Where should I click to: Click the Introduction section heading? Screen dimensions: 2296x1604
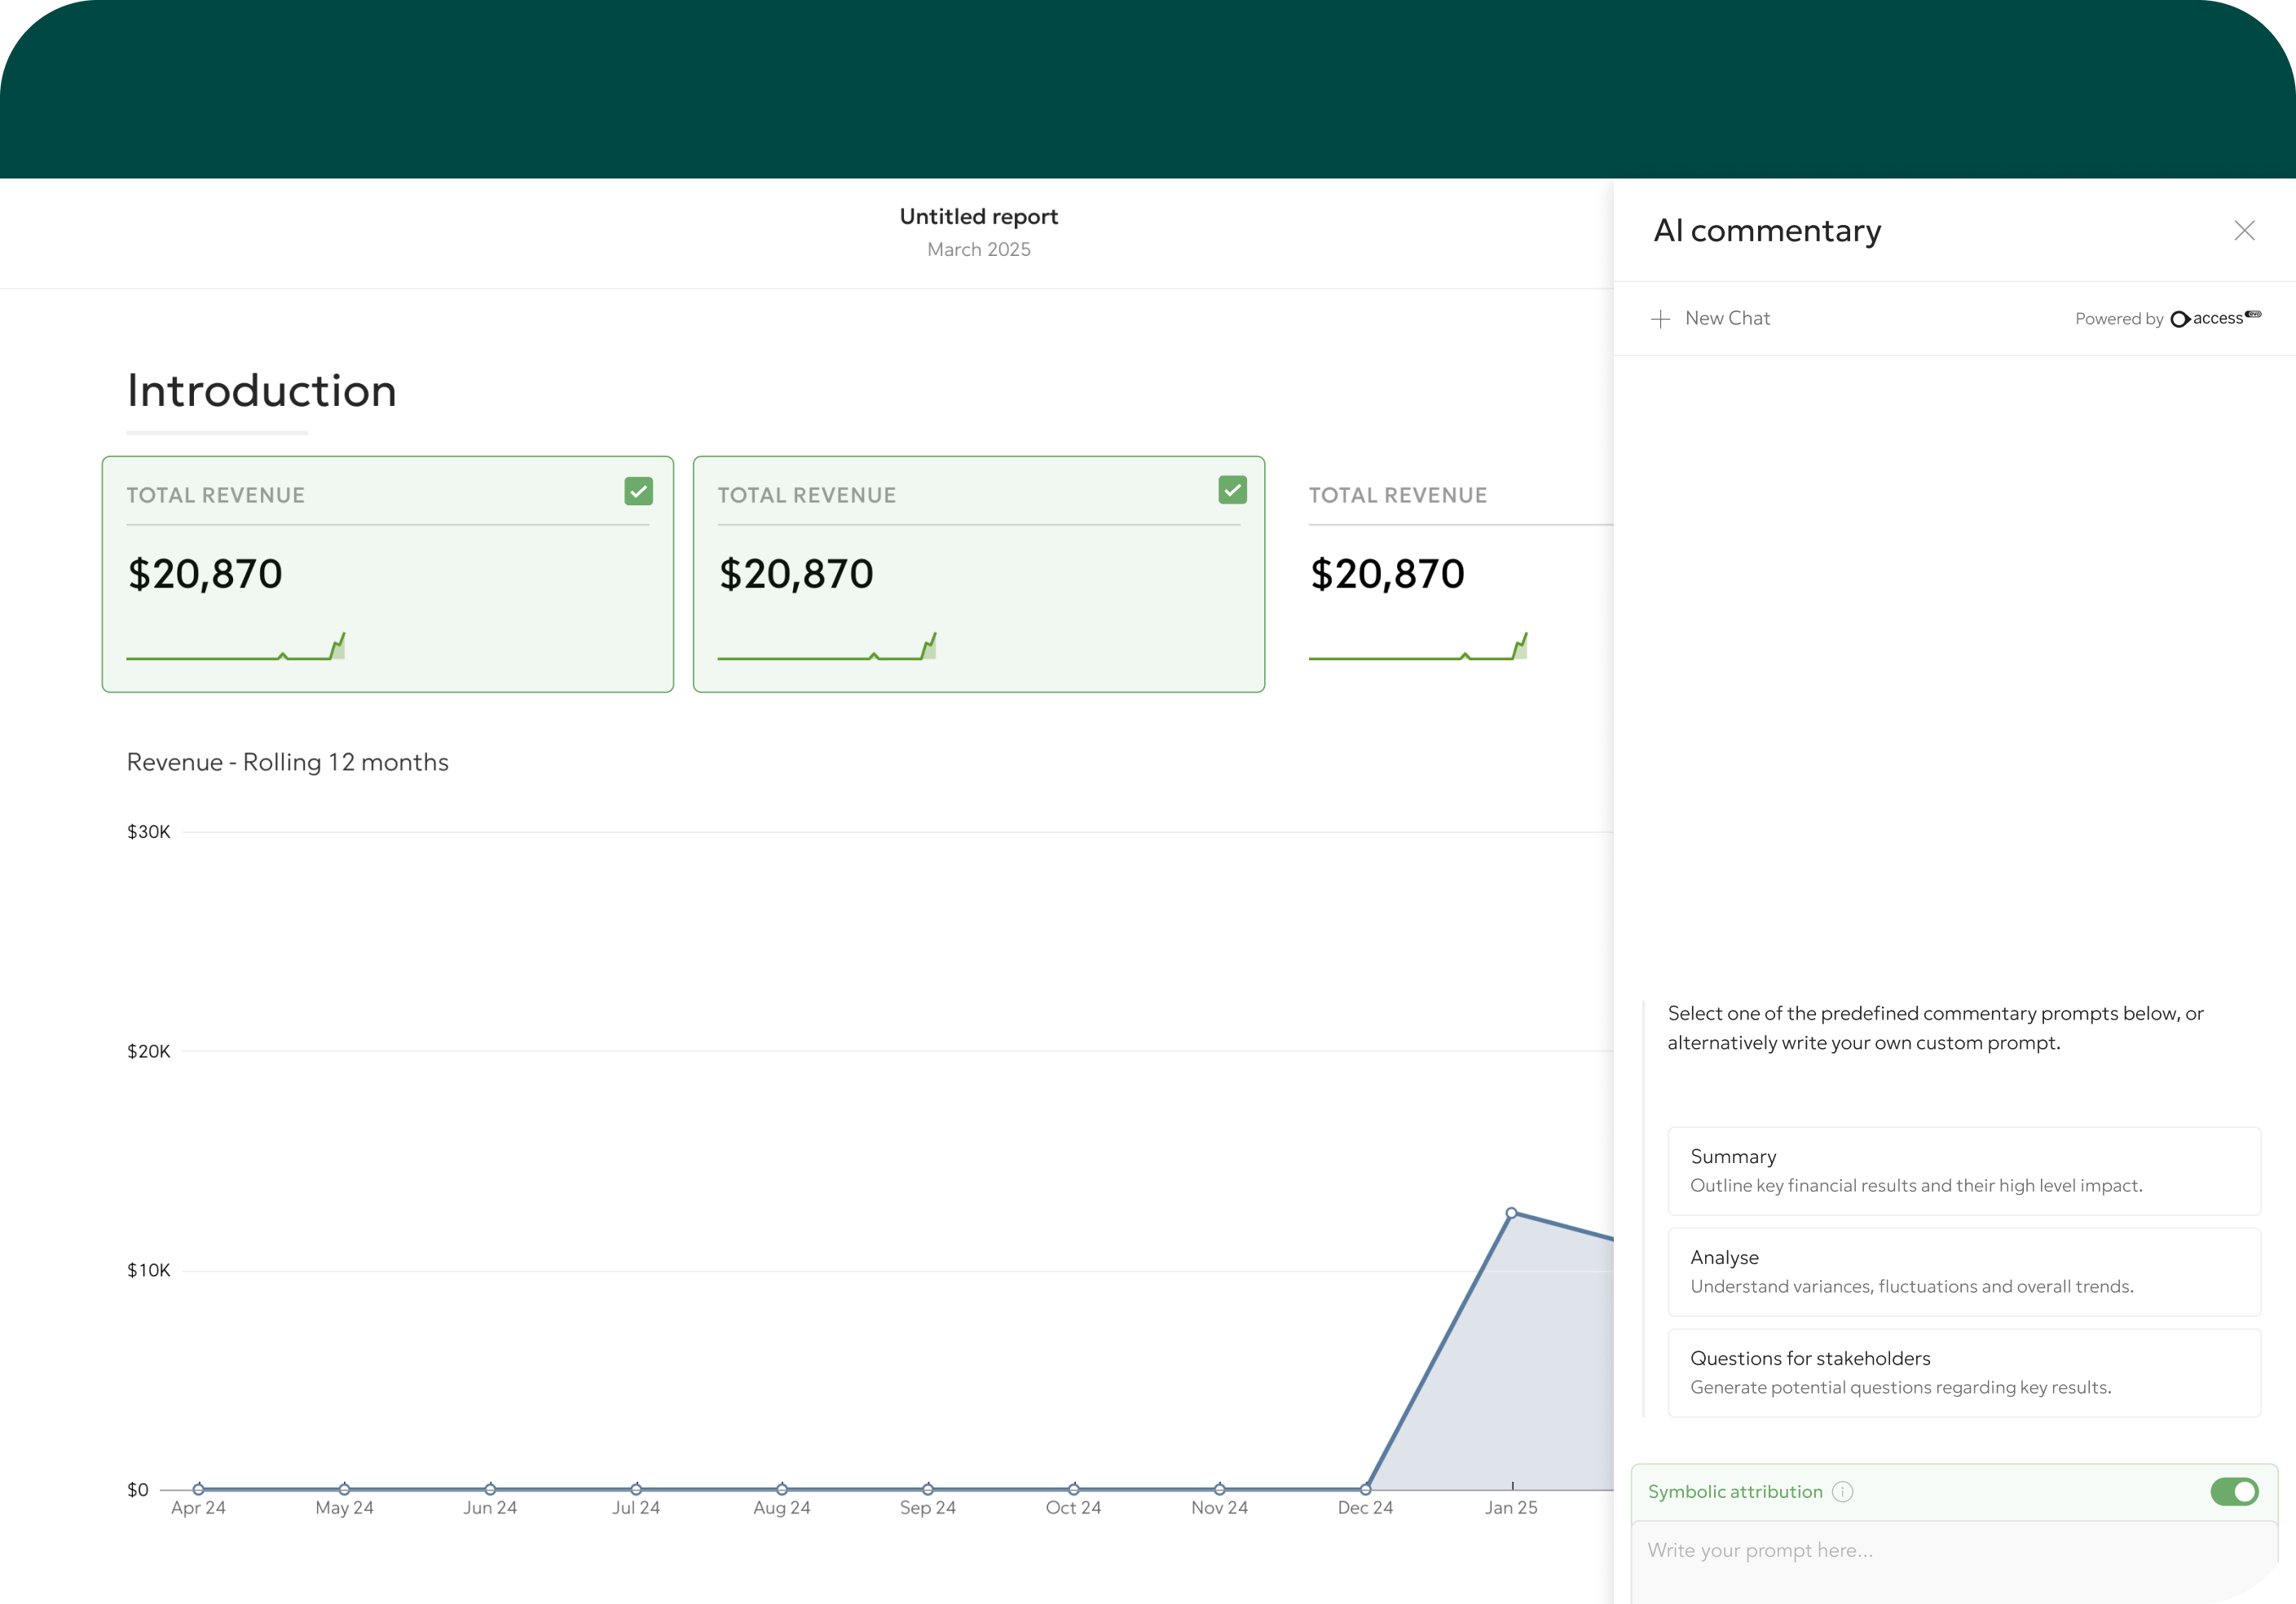(x=262, y=391)
